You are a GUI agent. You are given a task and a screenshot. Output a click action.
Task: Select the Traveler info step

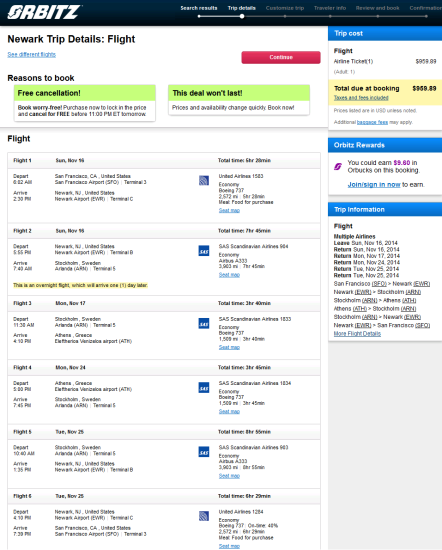point(330,8)
